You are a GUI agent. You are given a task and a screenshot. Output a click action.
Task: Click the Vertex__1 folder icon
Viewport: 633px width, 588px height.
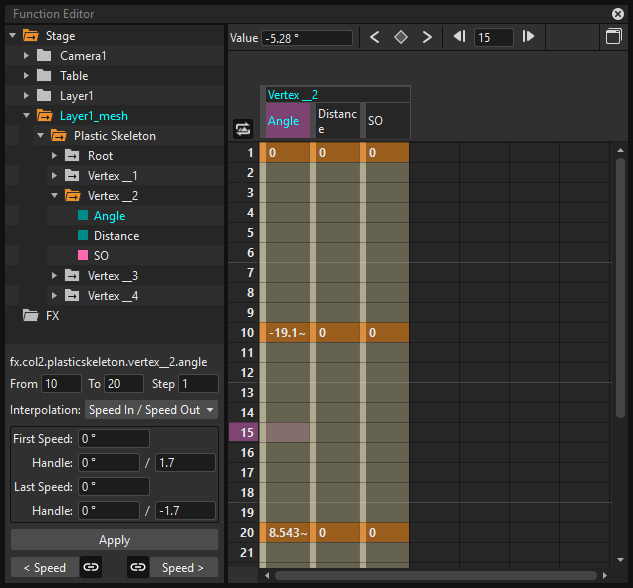[x=72, y=176]
